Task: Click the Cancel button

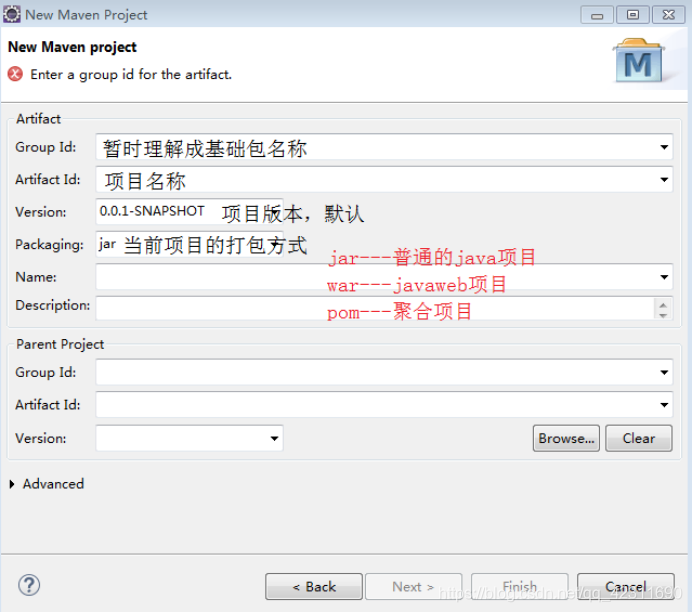Action: click(x=626, y=586)
